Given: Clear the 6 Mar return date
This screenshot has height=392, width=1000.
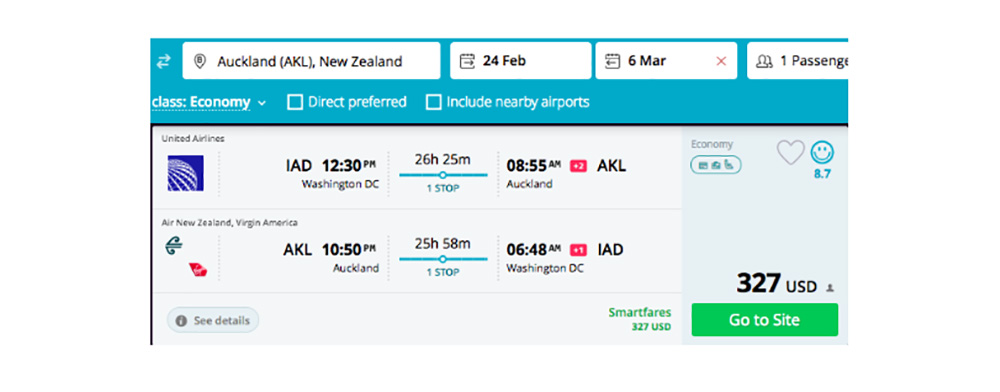Looking at the screenshot, I should 721,61.
